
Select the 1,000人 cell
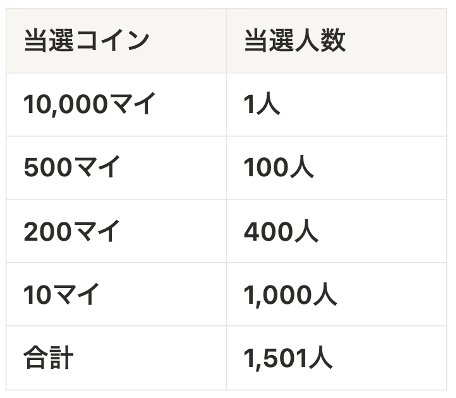point(336,294)
